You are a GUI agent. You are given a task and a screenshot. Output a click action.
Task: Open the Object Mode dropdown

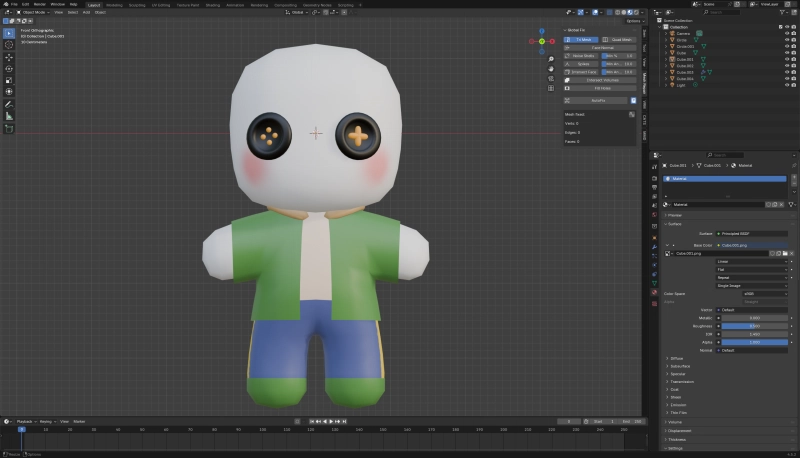coord(32,12)
